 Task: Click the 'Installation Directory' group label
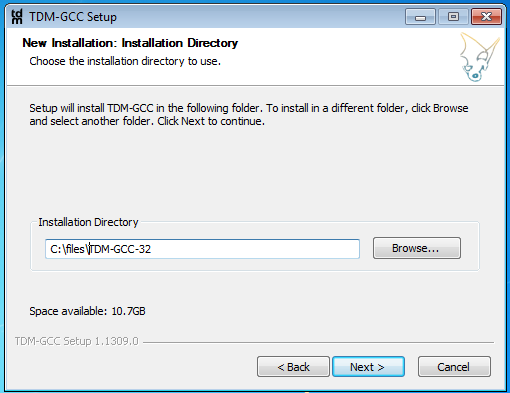pyautogui.click(x=88, y=222)
